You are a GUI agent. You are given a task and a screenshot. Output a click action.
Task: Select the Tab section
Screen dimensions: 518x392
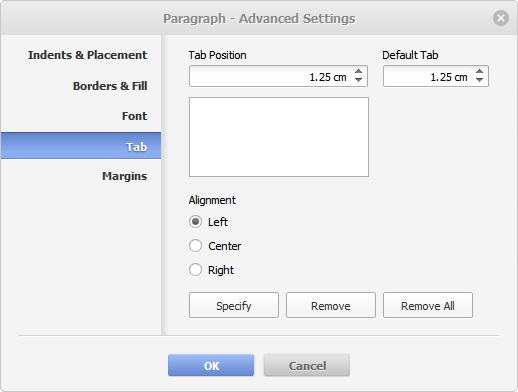tap(81, 146)
